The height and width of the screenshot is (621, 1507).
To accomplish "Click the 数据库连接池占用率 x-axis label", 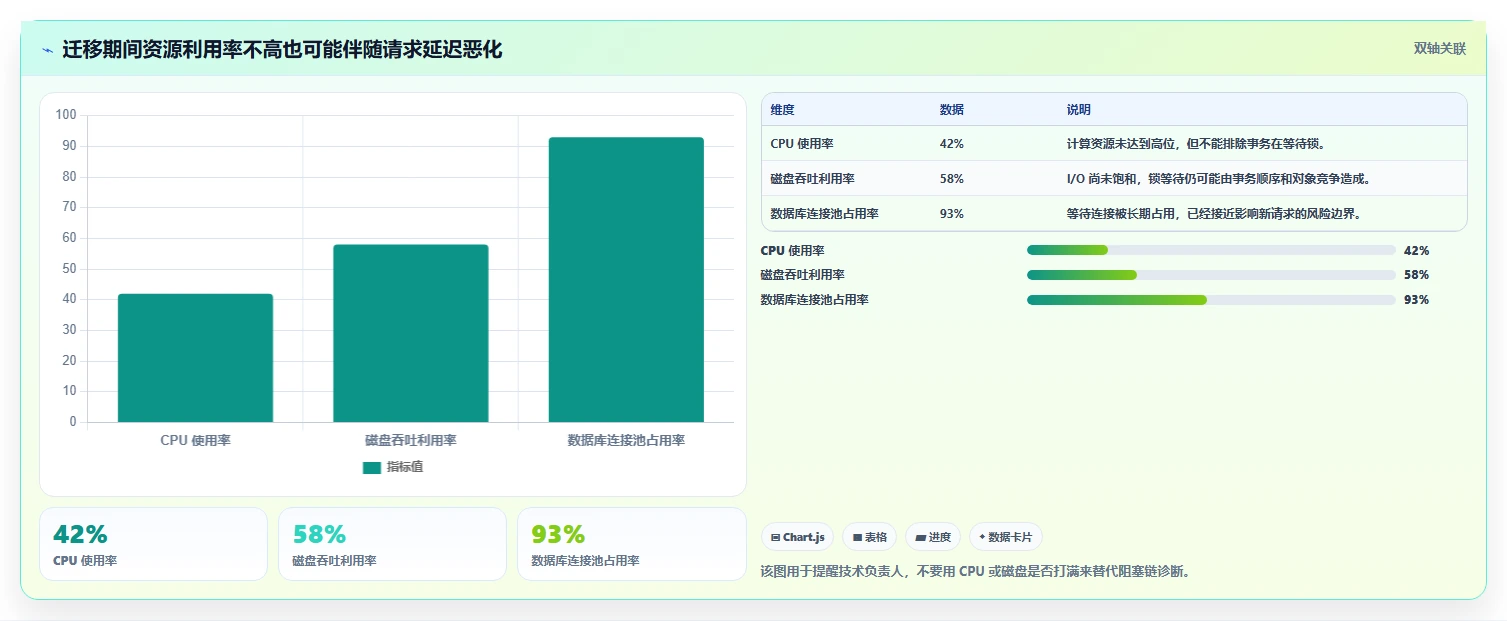I will pyautogui.click(x=626, y=440).
